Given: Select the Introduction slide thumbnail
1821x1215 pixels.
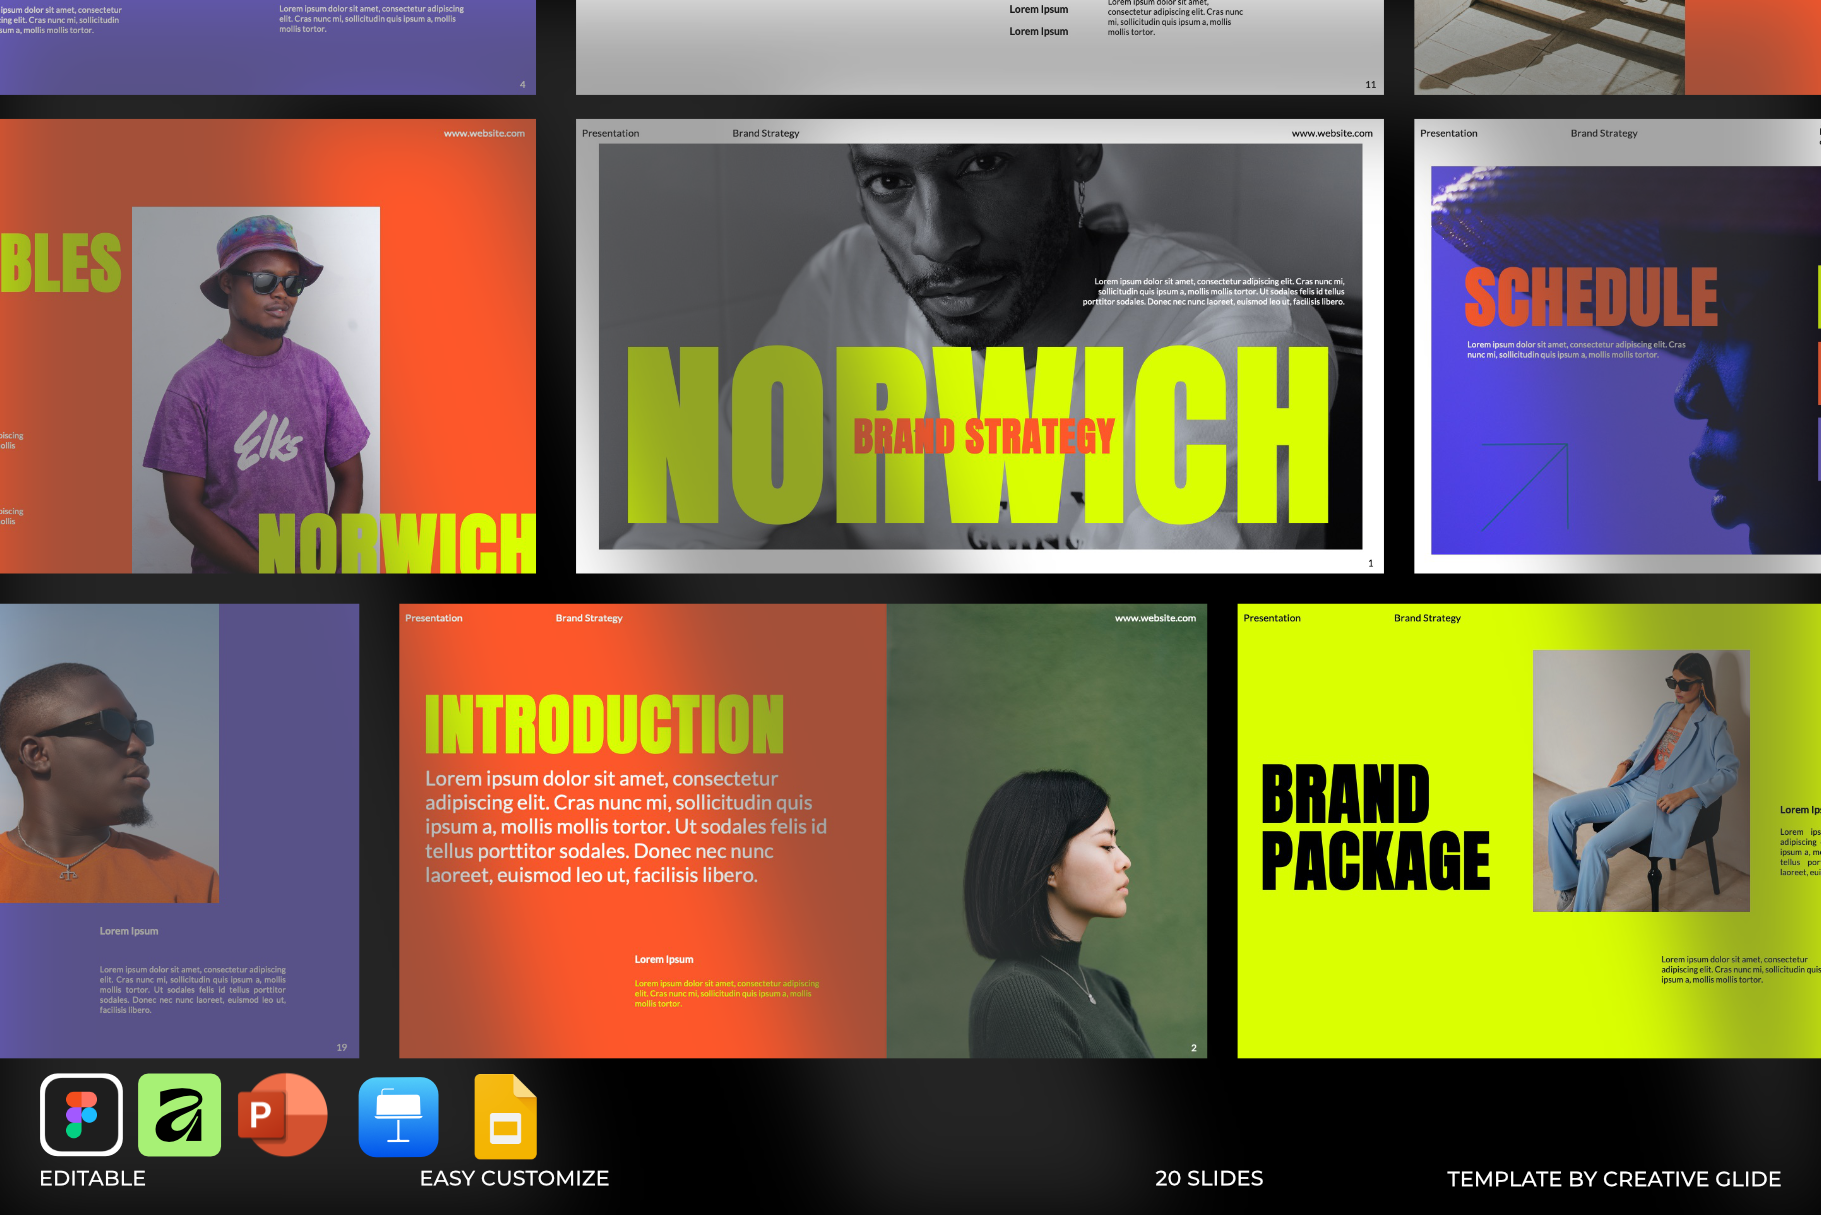Looking at the screenshot, I should [x=802, y=830].
